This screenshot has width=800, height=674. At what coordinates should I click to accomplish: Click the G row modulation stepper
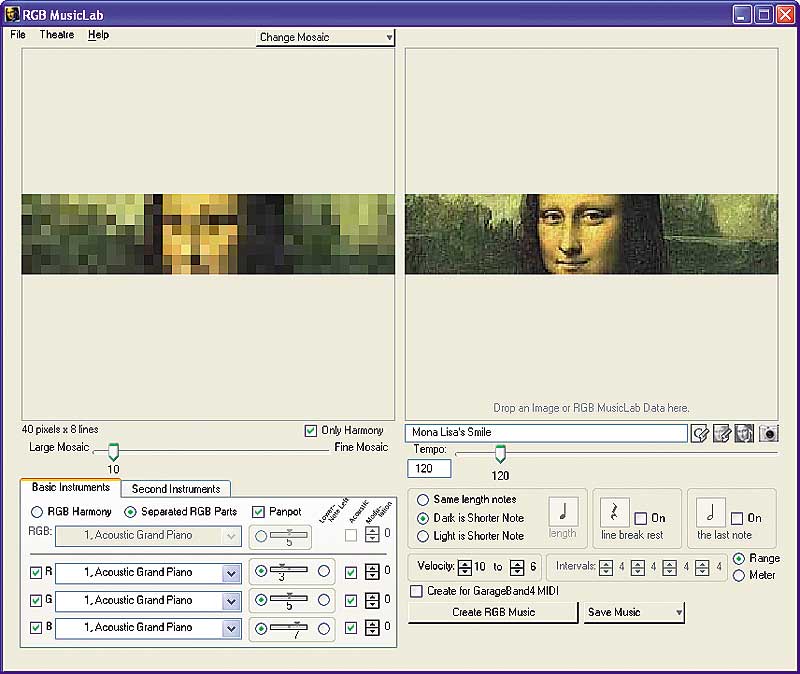372,600
